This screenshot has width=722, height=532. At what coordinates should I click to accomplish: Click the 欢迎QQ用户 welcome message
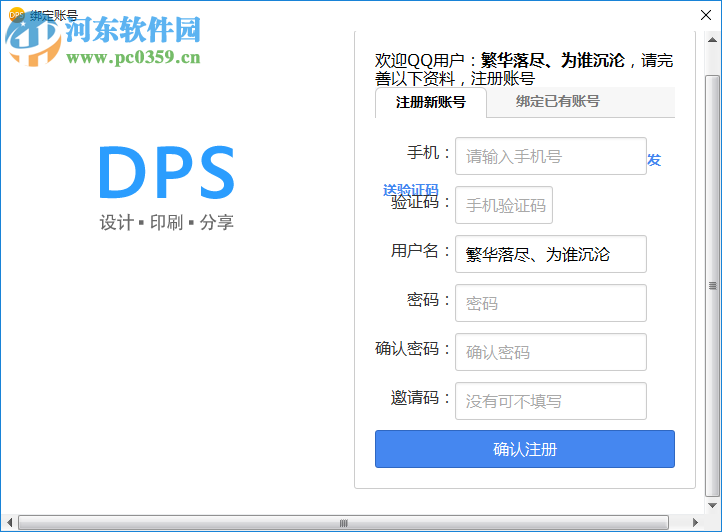point(524,69)
